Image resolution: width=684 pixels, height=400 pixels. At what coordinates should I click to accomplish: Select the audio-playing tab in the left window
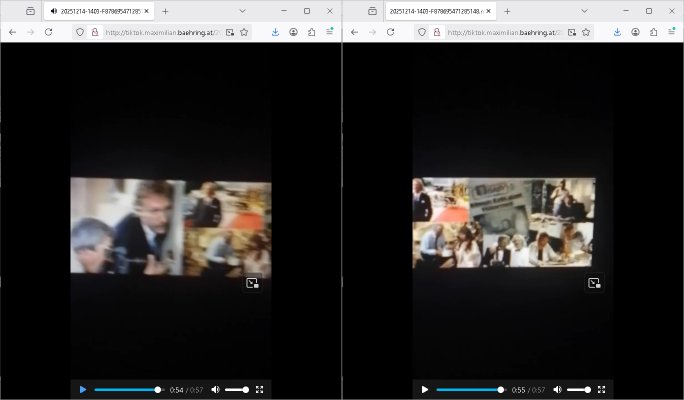pos(97,11)
